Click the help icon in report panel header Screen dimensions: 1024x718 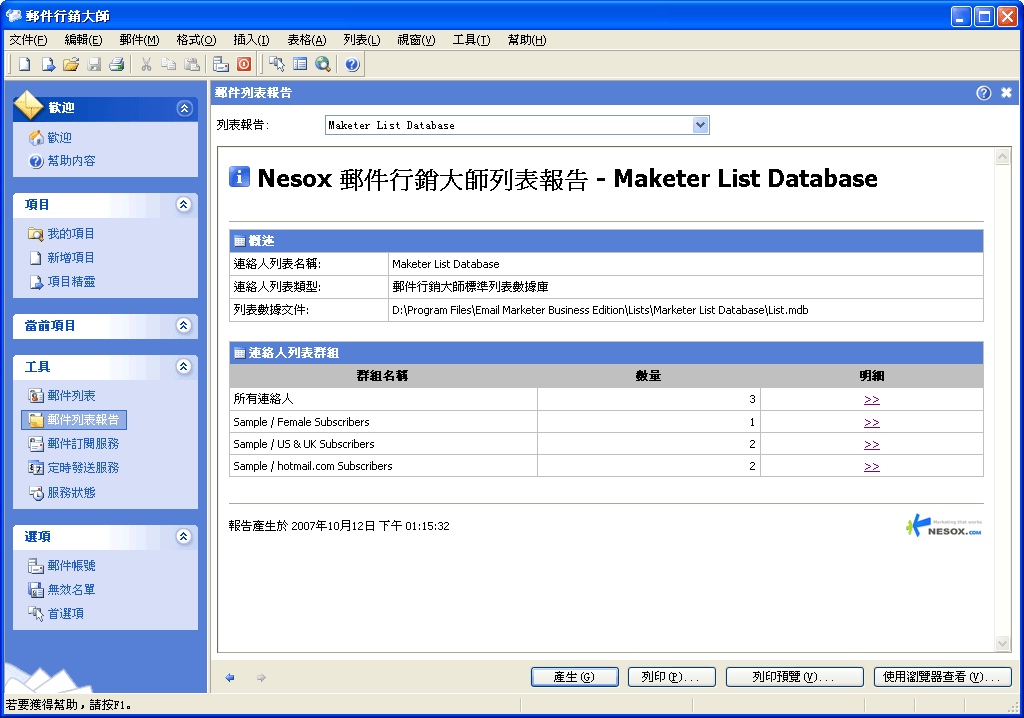tap(984, 93)
